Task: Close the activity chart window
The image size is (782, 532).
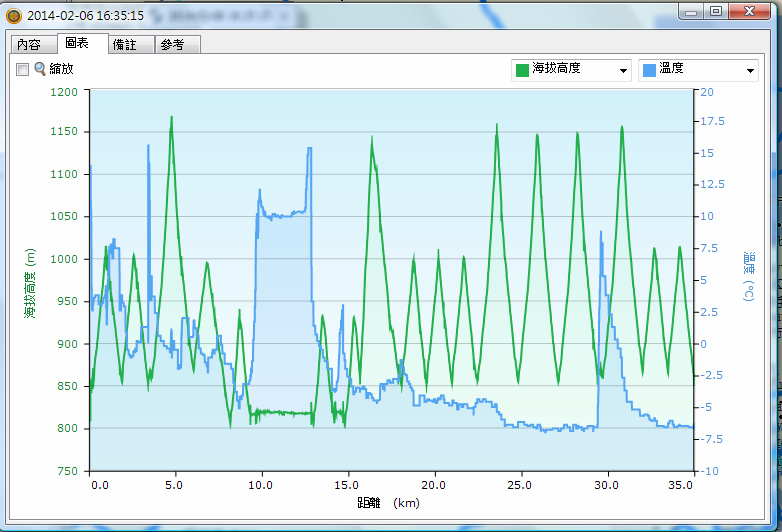Action: coord(750,11)
